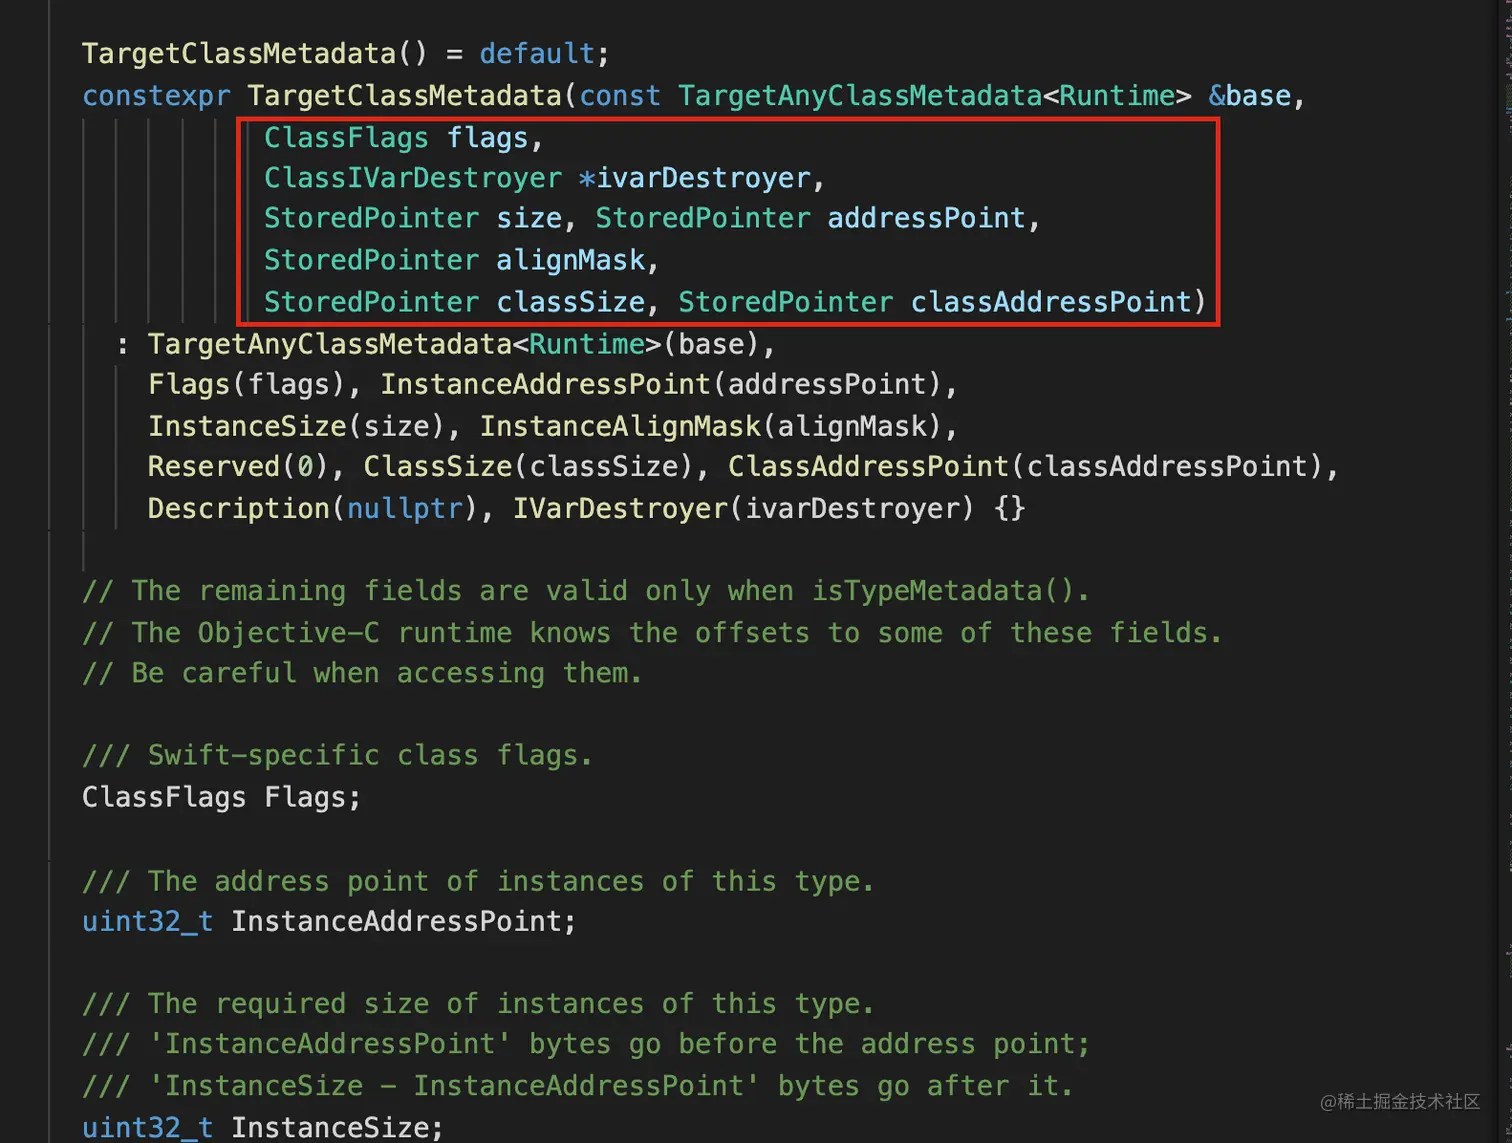
Task: Click 'ClassSize(classSize)' initializer
Action: (x=528, y=466)
